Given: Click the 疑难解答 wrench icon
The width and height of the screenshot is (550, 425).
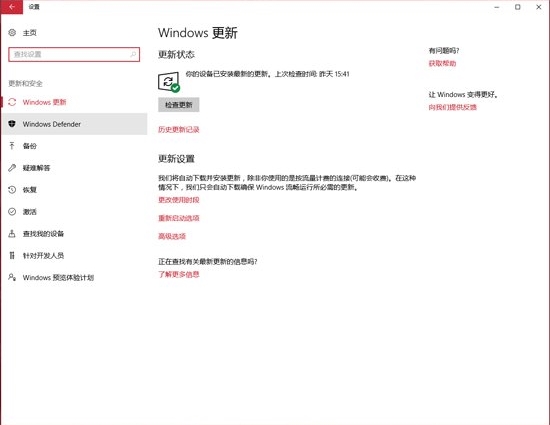Looking at the screenshot, I should tap(12, 168).
